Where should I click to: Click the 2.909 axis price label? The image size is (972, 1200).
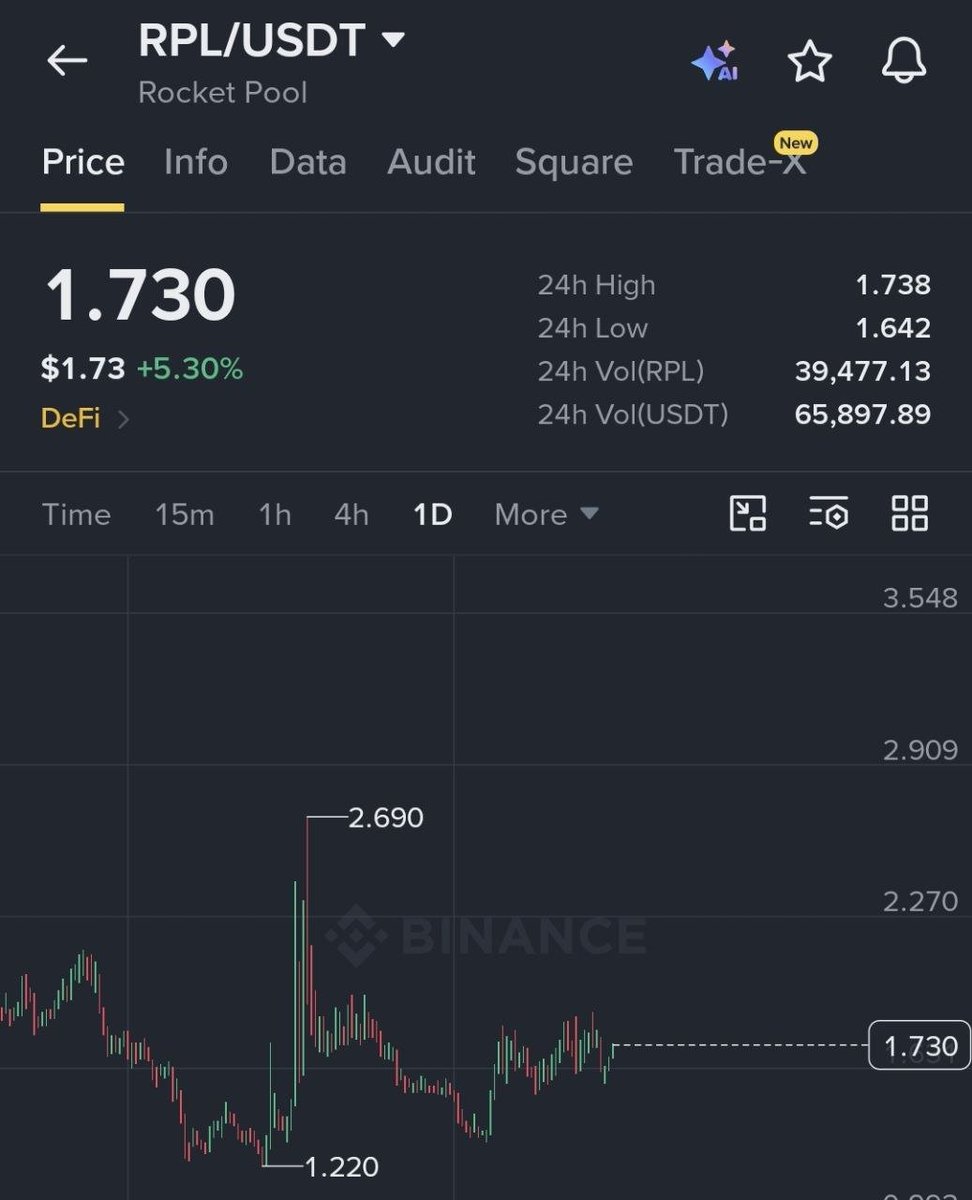pyautogui.click(x=920, y=750)
